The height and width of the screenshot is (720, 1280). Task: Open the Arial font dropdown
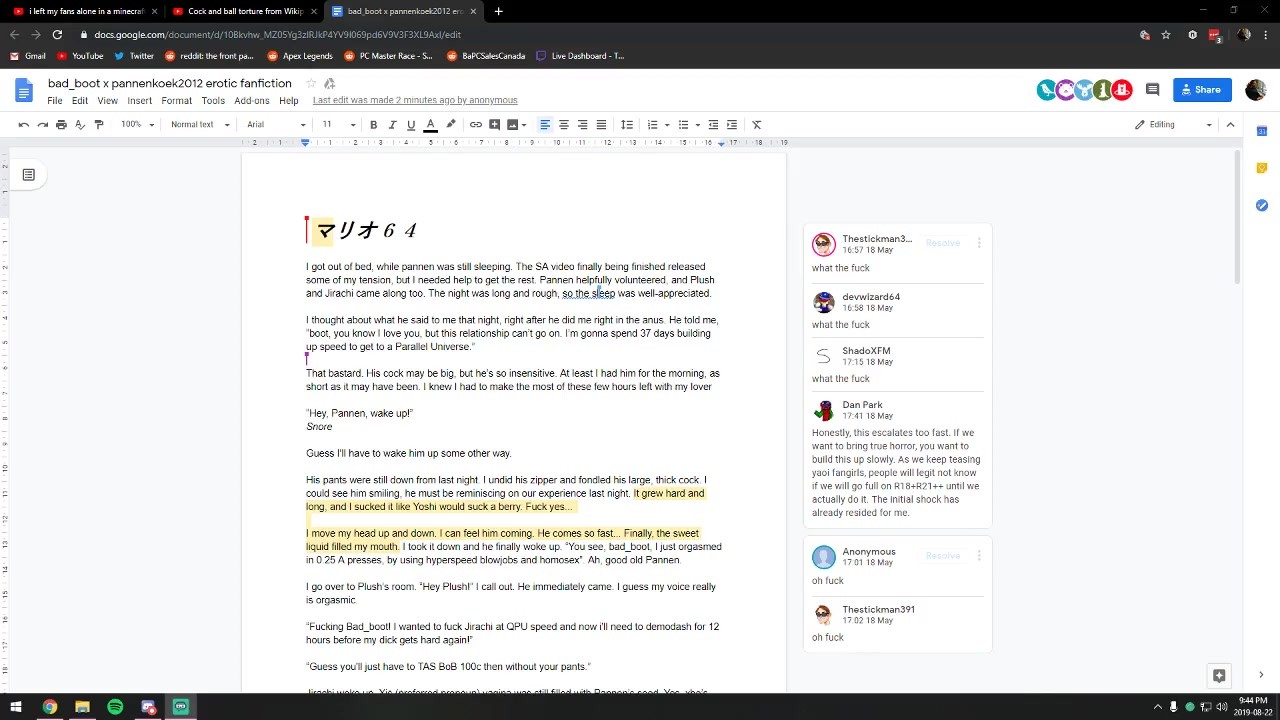(x=277, y=125)
